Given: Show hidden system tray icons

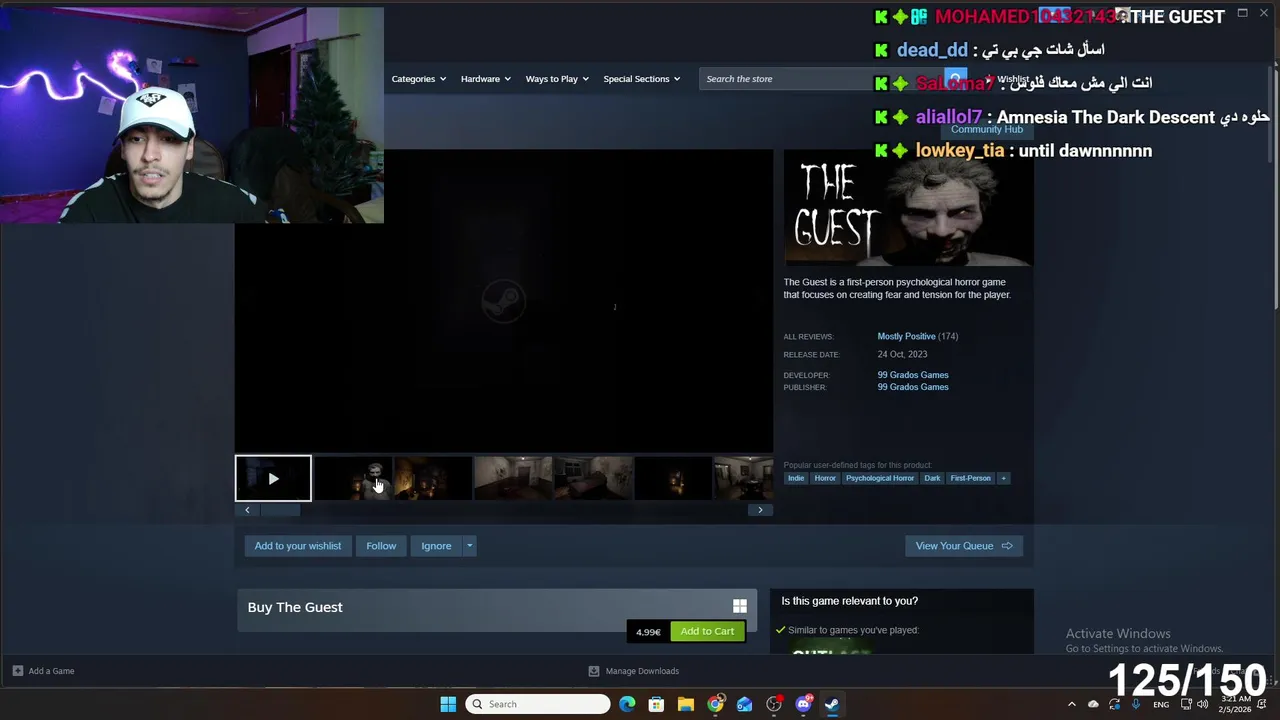Looking at the screenshot, I should [x=1072, y=704].
